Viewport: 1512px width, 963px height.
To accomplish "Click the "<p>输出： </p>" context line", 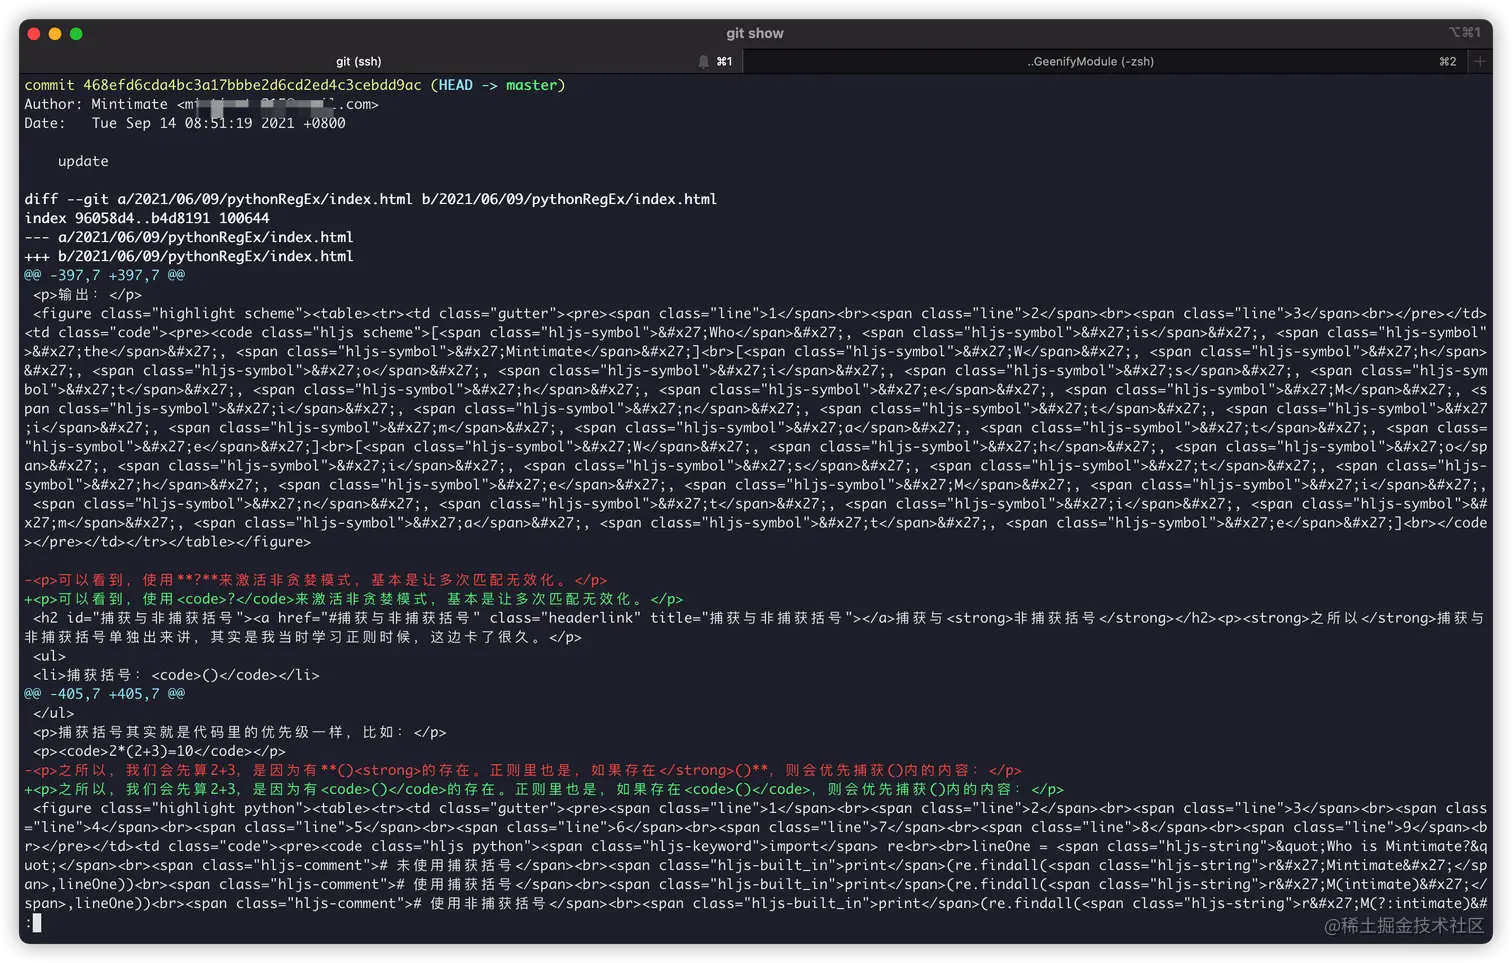I will [x=88, y=294].
